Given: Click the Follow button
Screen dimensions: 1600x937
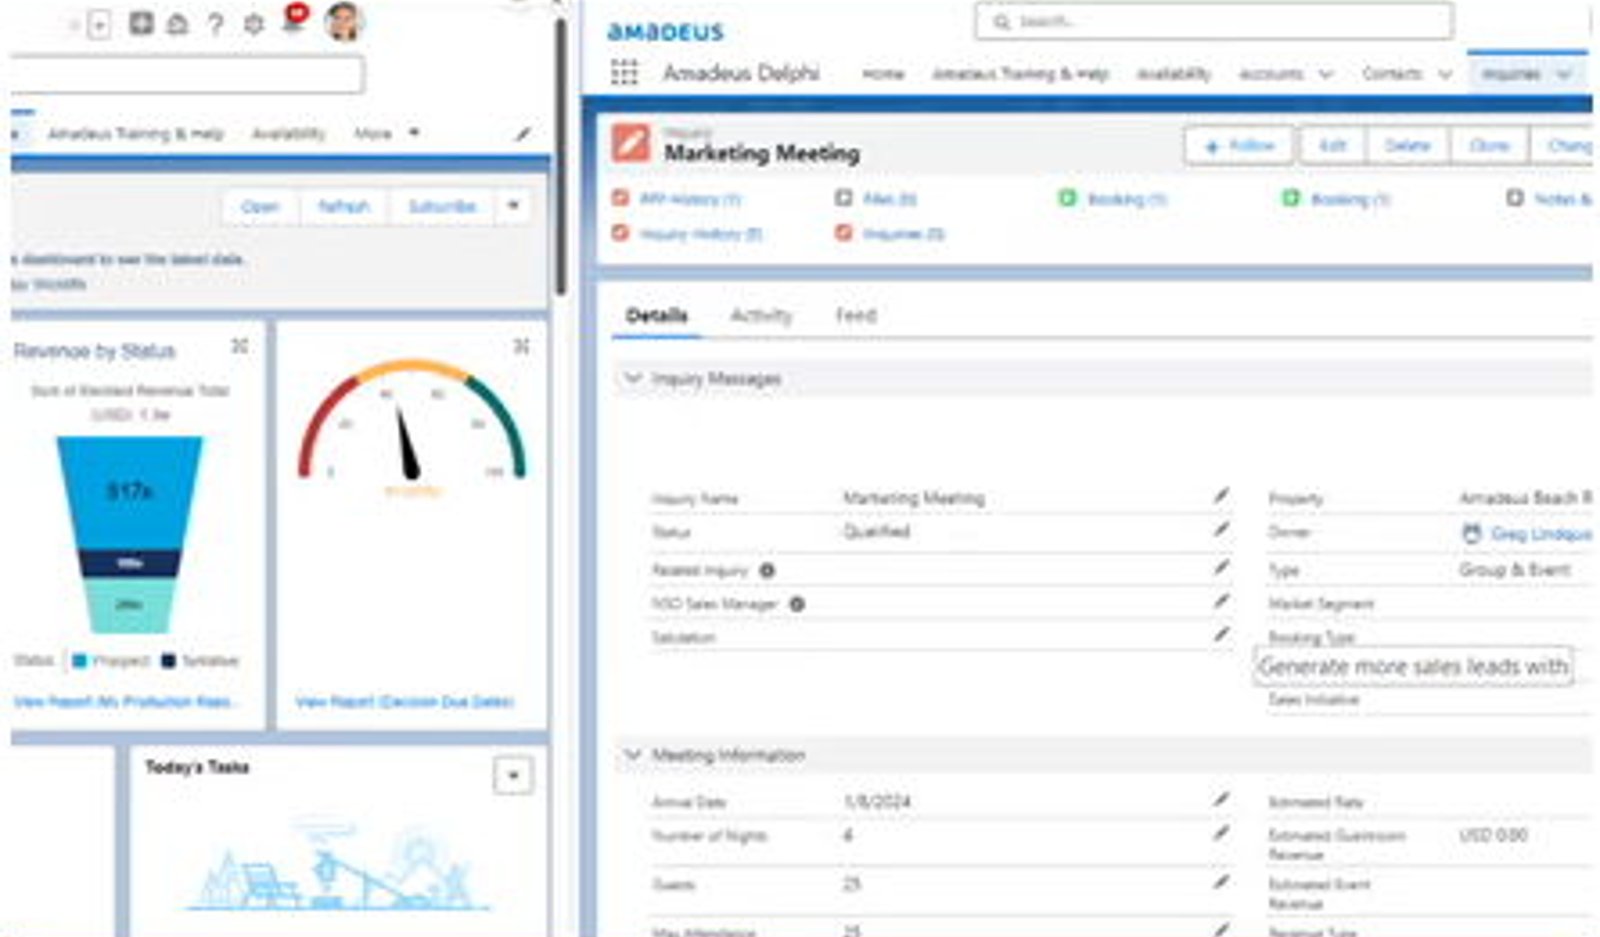Looking at the screenshot, I should coord(1239,146).
